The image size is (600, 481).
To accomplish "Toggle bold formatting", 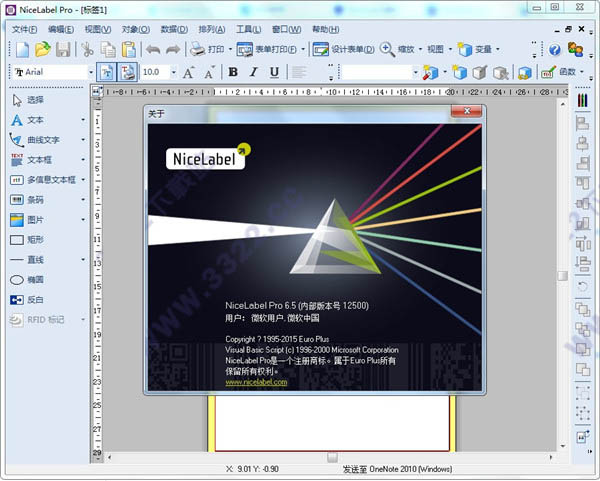I will click(233, 72).
